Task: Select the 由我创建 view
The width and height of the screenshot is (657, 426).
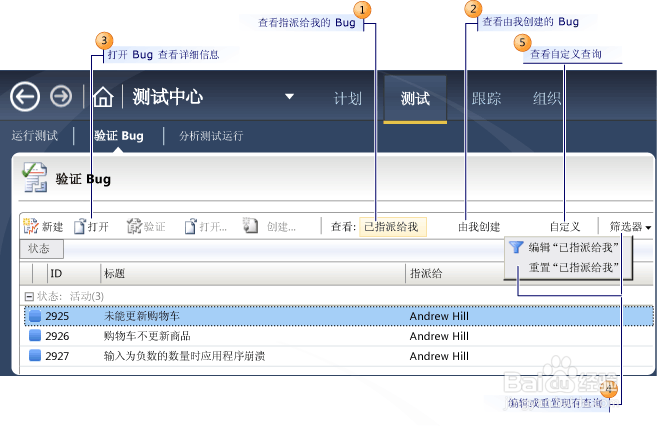Action: [x=479, y=227]
